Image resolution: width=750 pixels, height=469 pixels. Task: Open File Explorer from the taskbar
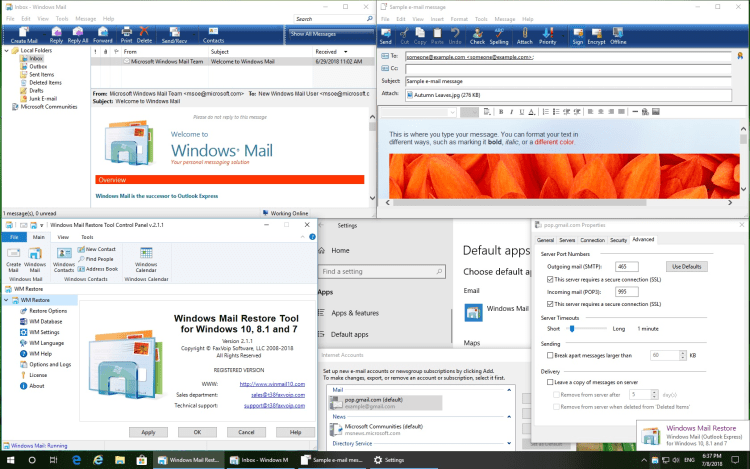pyautogui.click(x=120, y=460)
